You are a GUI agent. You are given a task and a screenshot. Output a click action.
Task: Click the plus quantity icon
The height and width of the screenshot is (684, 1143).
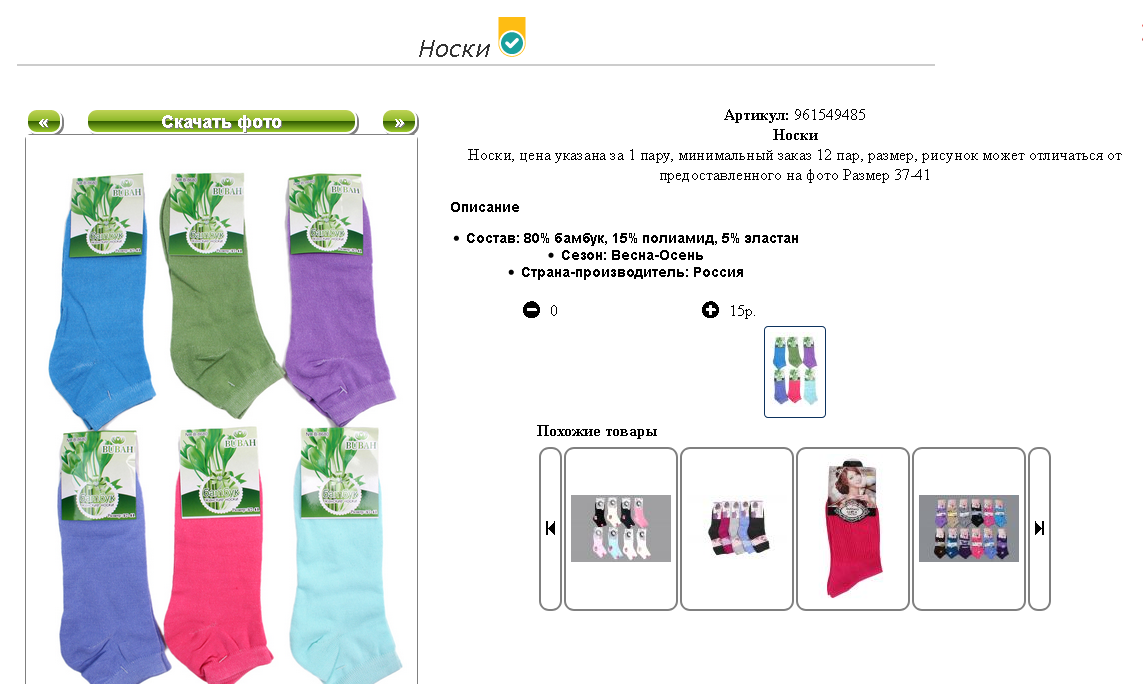710,310
